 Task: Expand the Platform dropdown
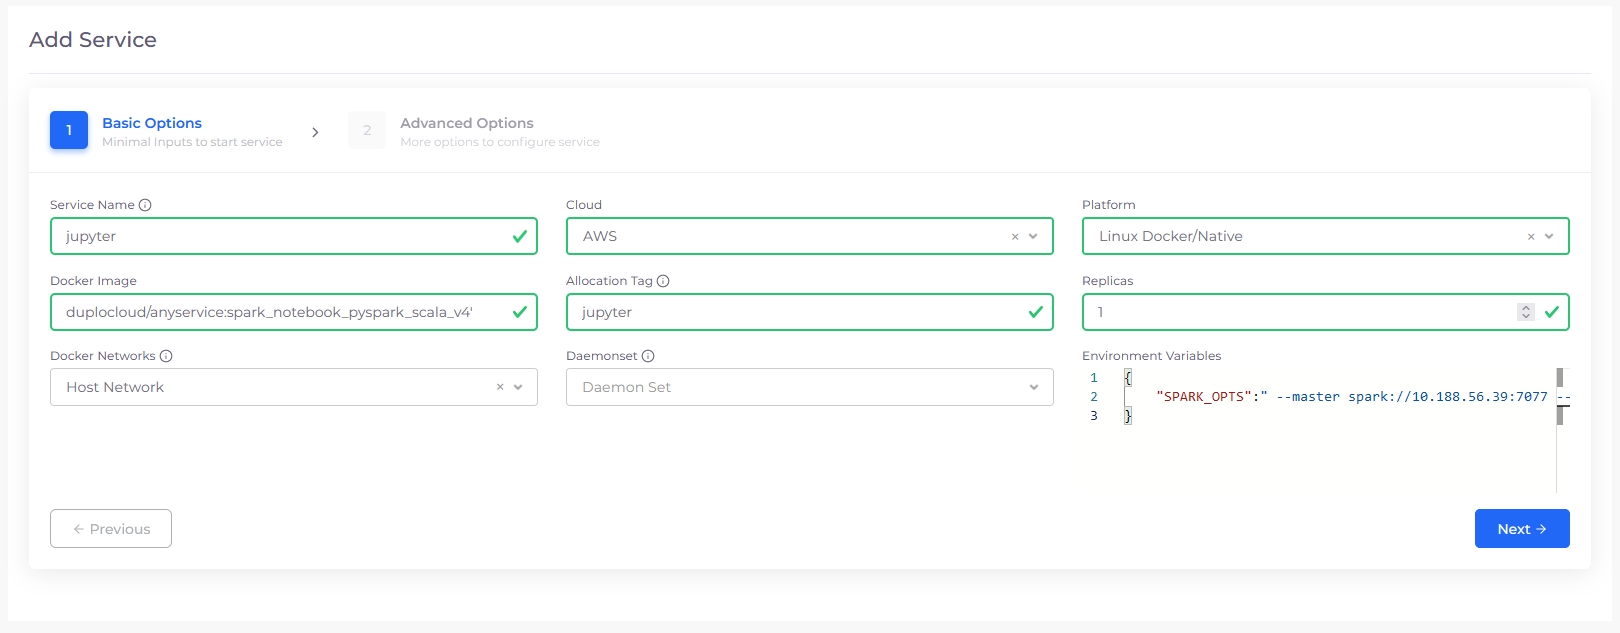coord(1549,237)
